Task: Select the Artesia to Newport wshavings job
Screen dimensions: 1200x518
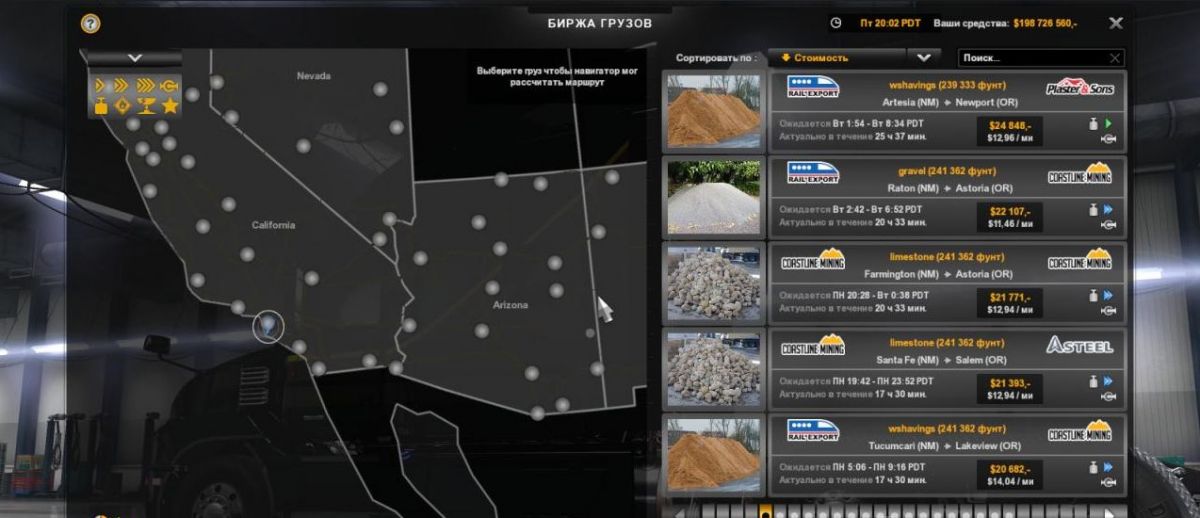Action: pyautogui.click(x=946, y=110)
